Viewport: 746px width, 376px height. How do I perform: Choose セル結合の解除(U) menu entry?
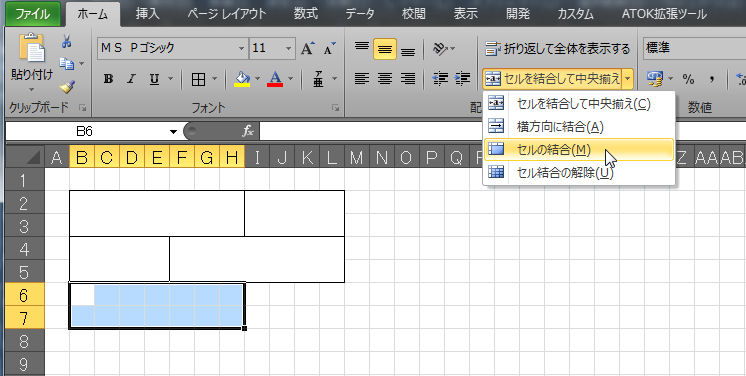point(579,172)
